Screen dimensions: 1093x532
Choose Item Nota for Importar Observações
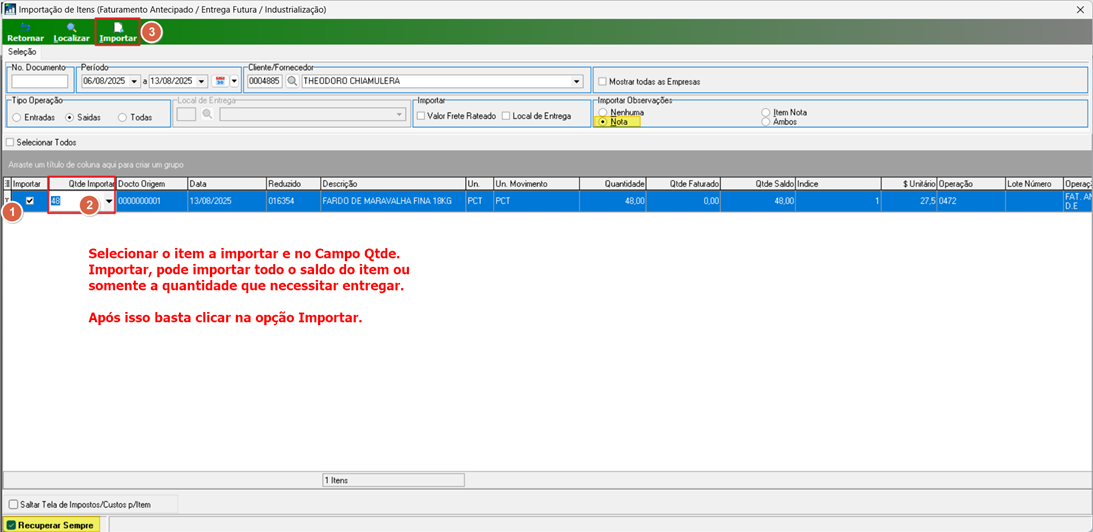pos(765,112)
